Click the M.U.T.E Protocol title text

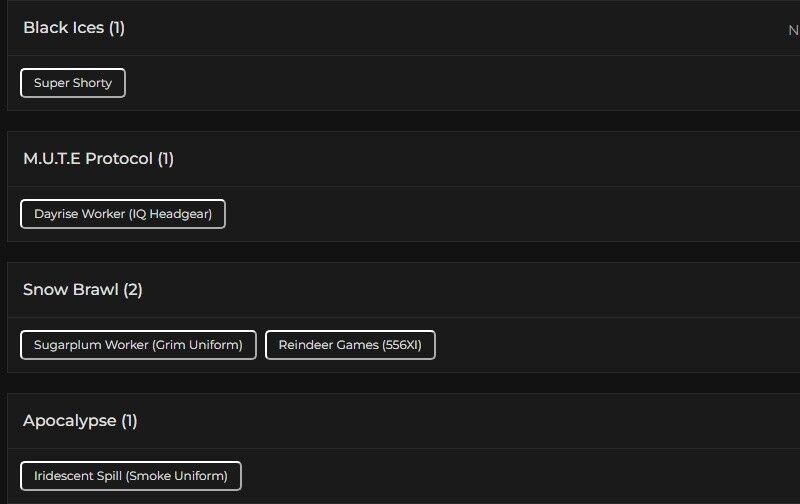[x=88, y=159]
